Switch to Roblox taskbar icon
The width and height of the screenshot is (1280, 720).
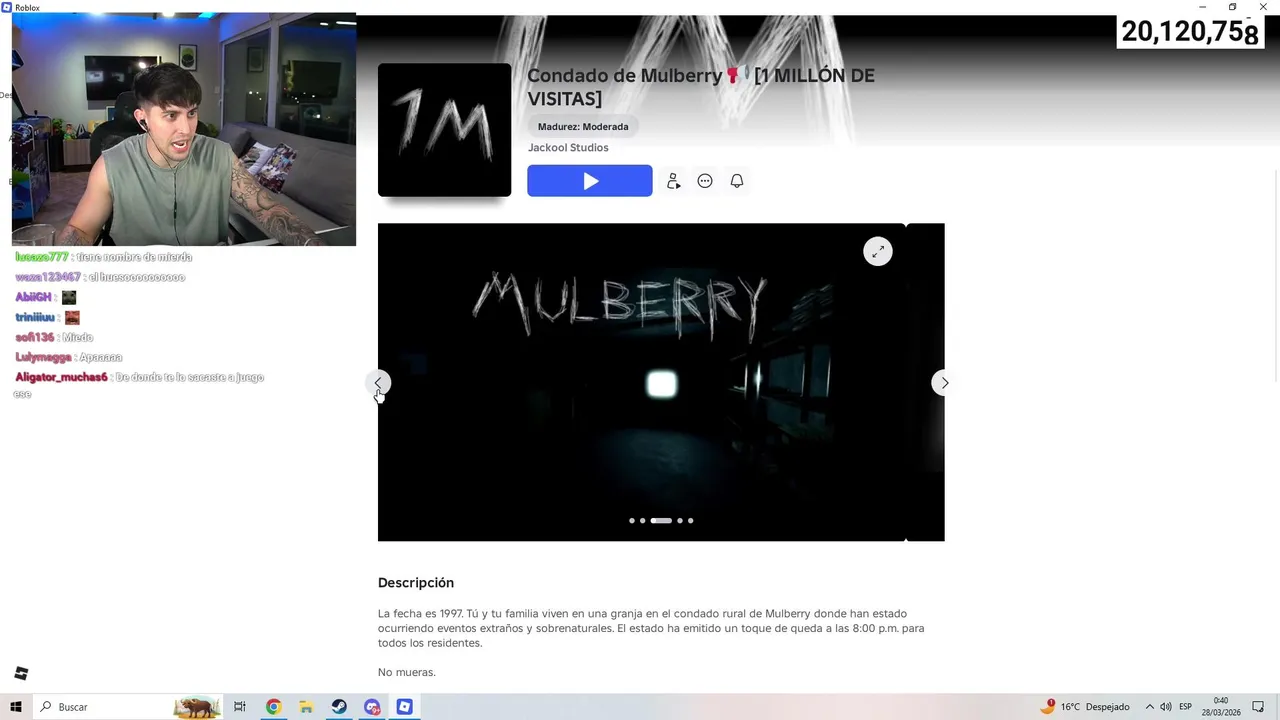(x=404, y=707)
